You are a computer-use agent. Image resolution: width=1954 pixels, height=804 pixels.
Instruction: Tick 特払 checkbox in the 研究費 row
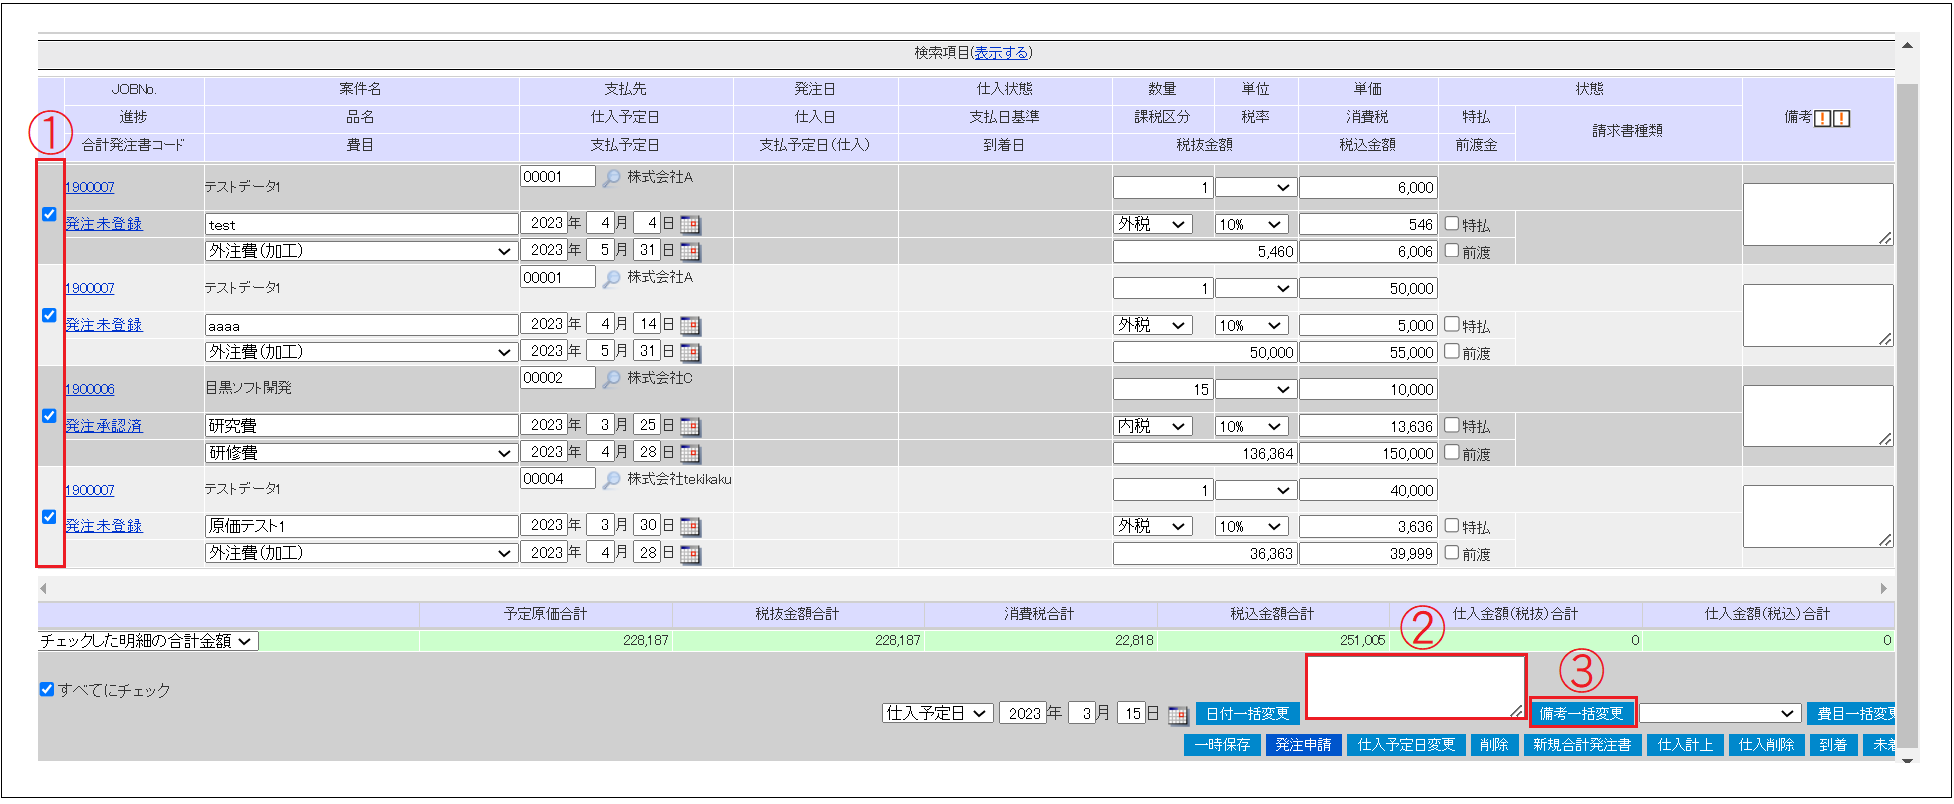pyautogui.click(x=1452, y=425)
